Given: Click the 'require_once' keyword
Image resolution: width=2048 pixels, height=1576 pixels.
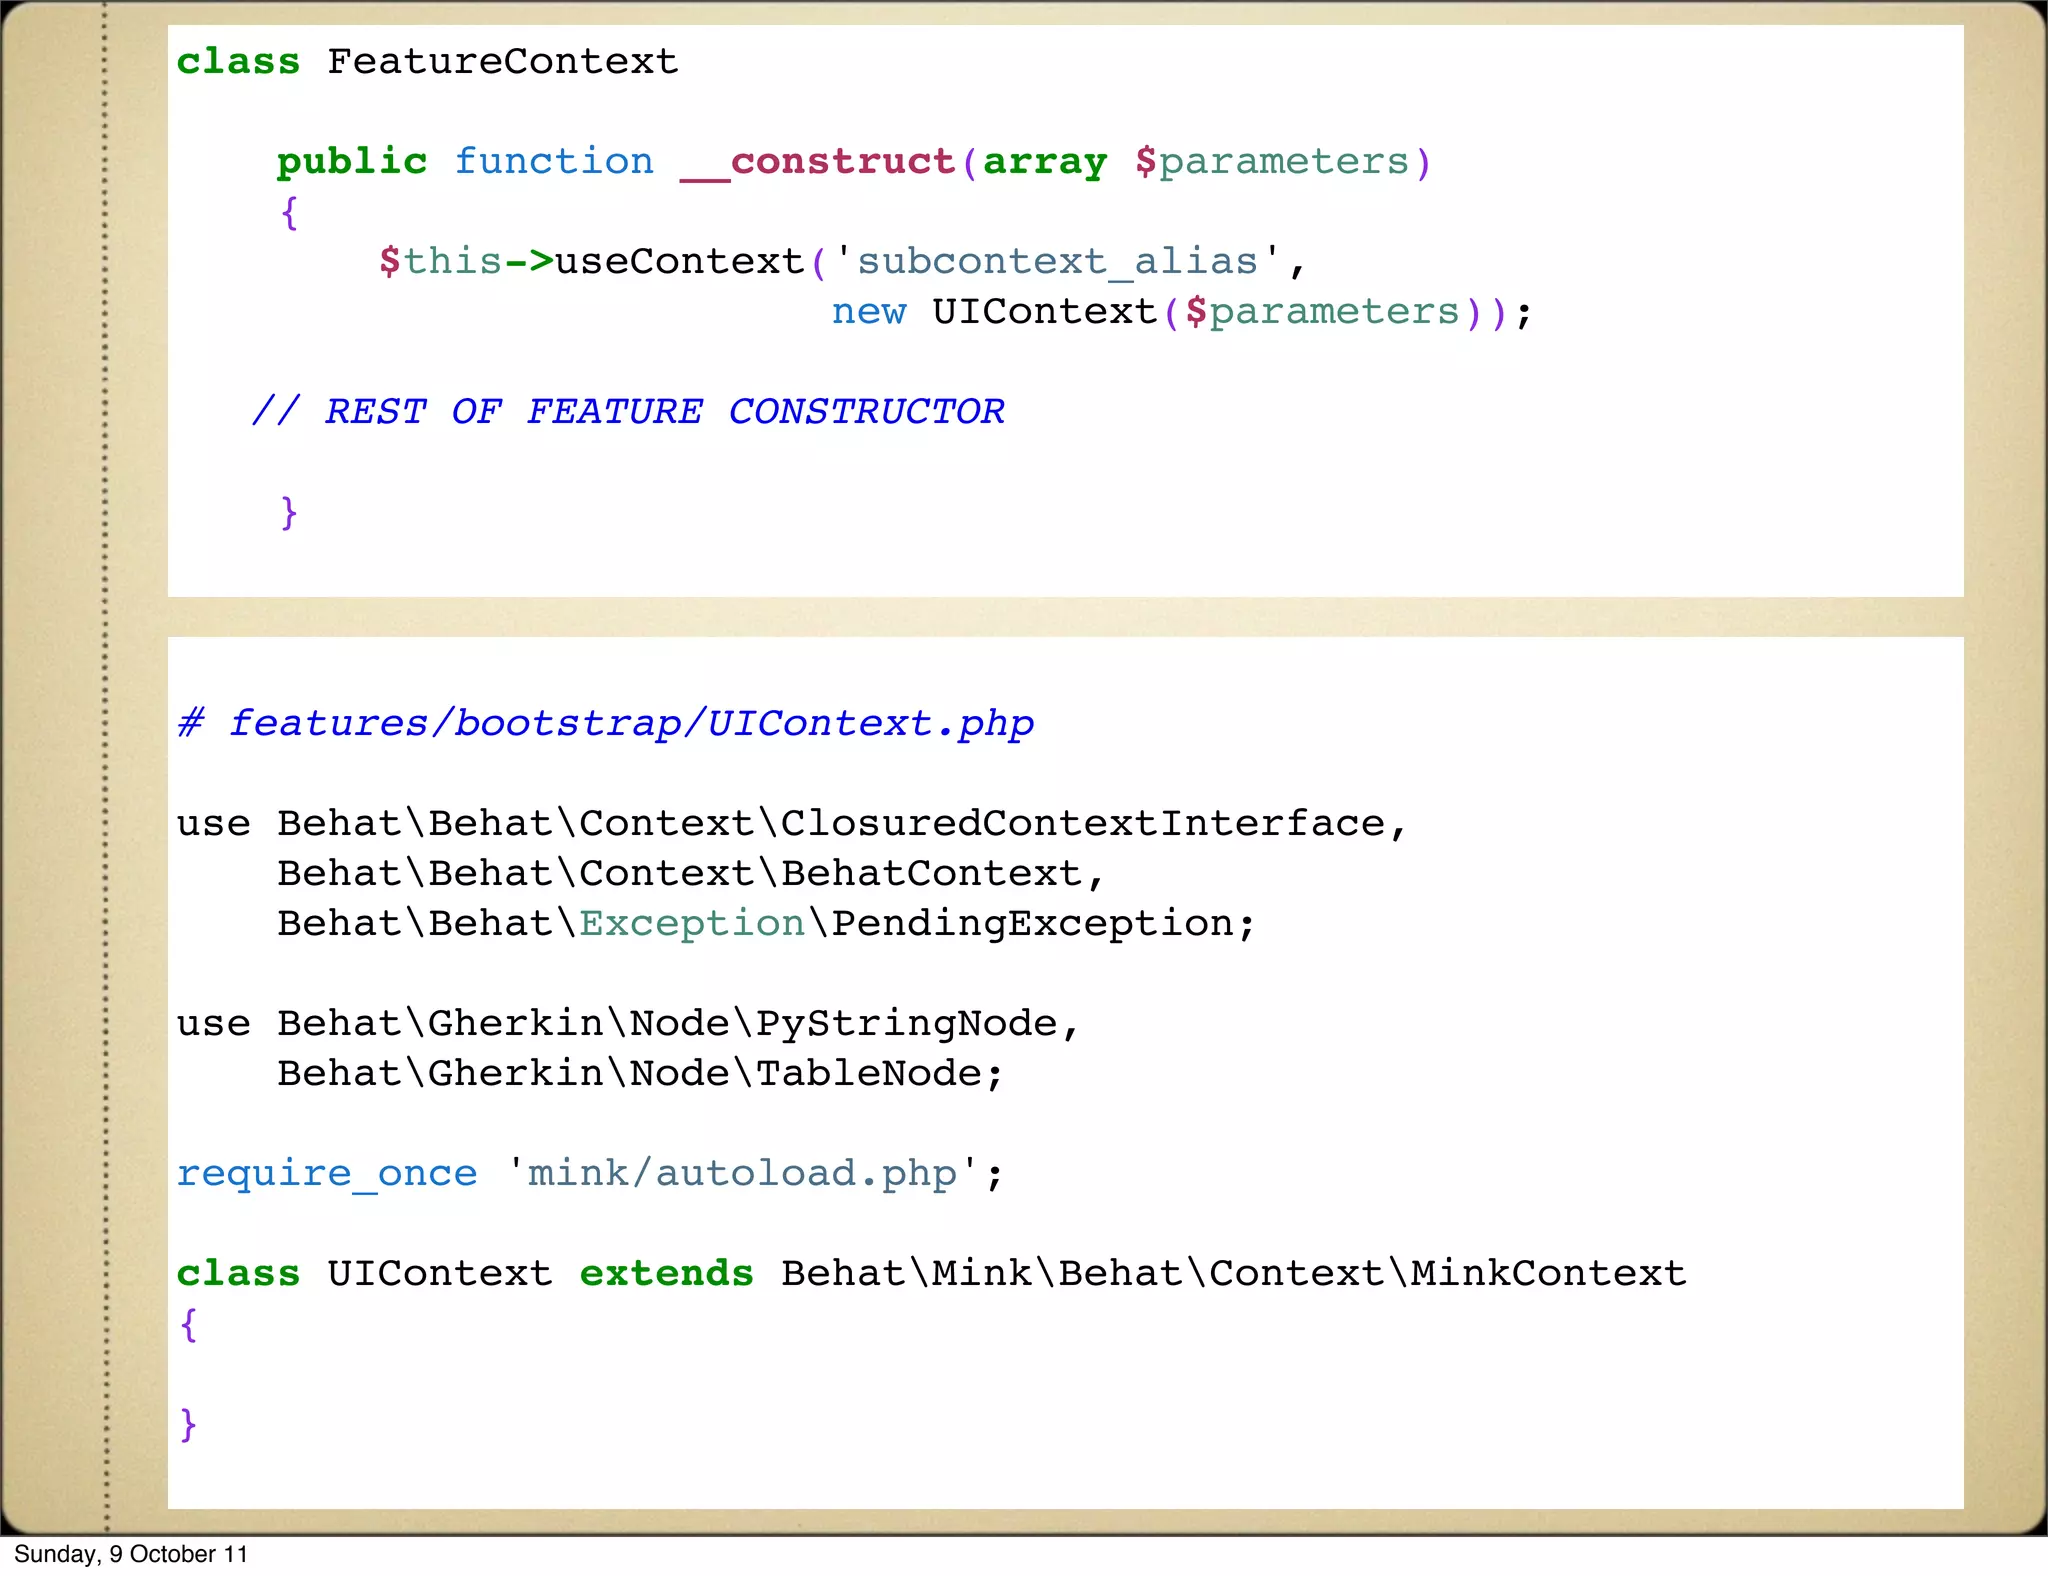Looking at the screenshot, I should tap(327, 1174).
